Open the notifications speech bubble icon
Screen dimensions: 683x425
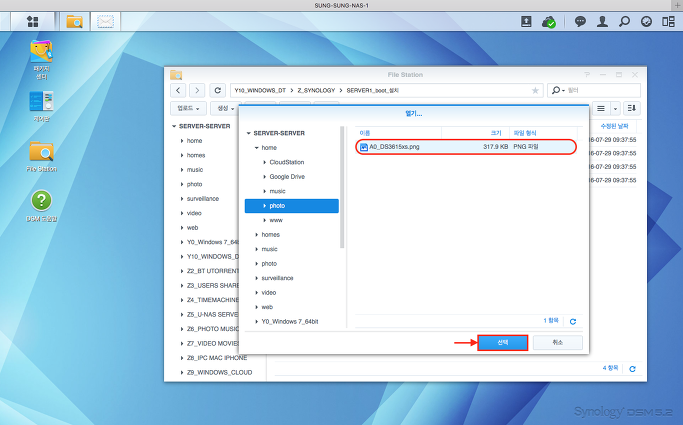(x=580, y=21)
